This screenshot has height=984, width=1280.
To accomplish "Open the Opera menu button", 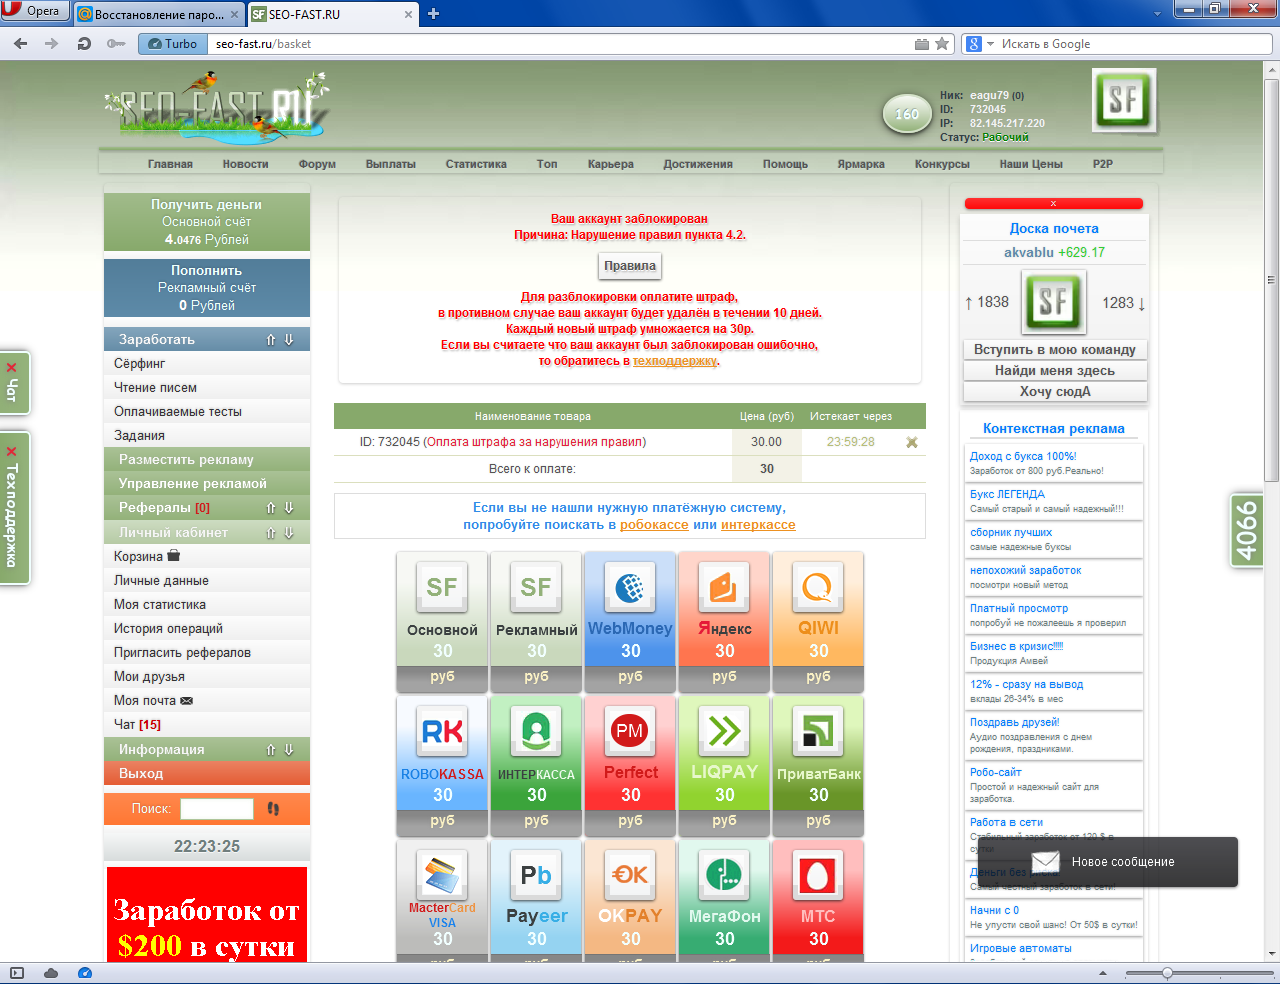I will [33, 11].
